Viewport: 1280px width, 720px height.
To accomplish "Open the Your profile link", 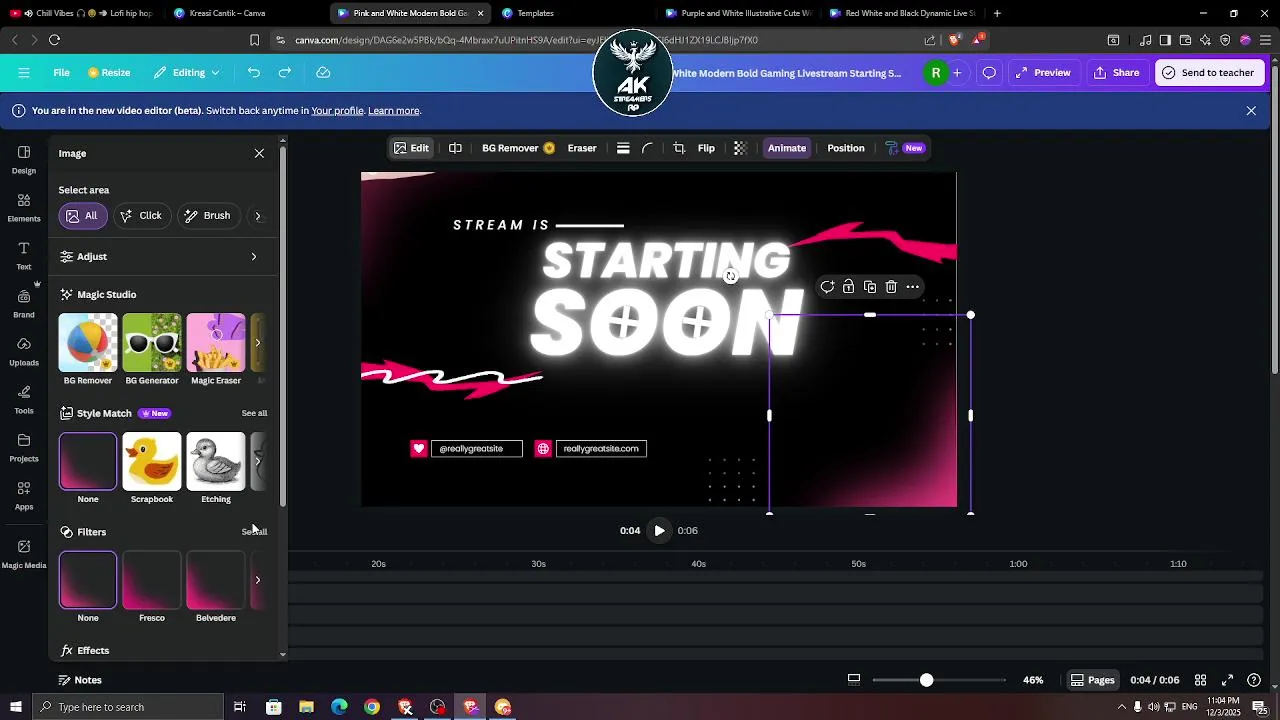I will pyautogui.click(x=337, y=111).
